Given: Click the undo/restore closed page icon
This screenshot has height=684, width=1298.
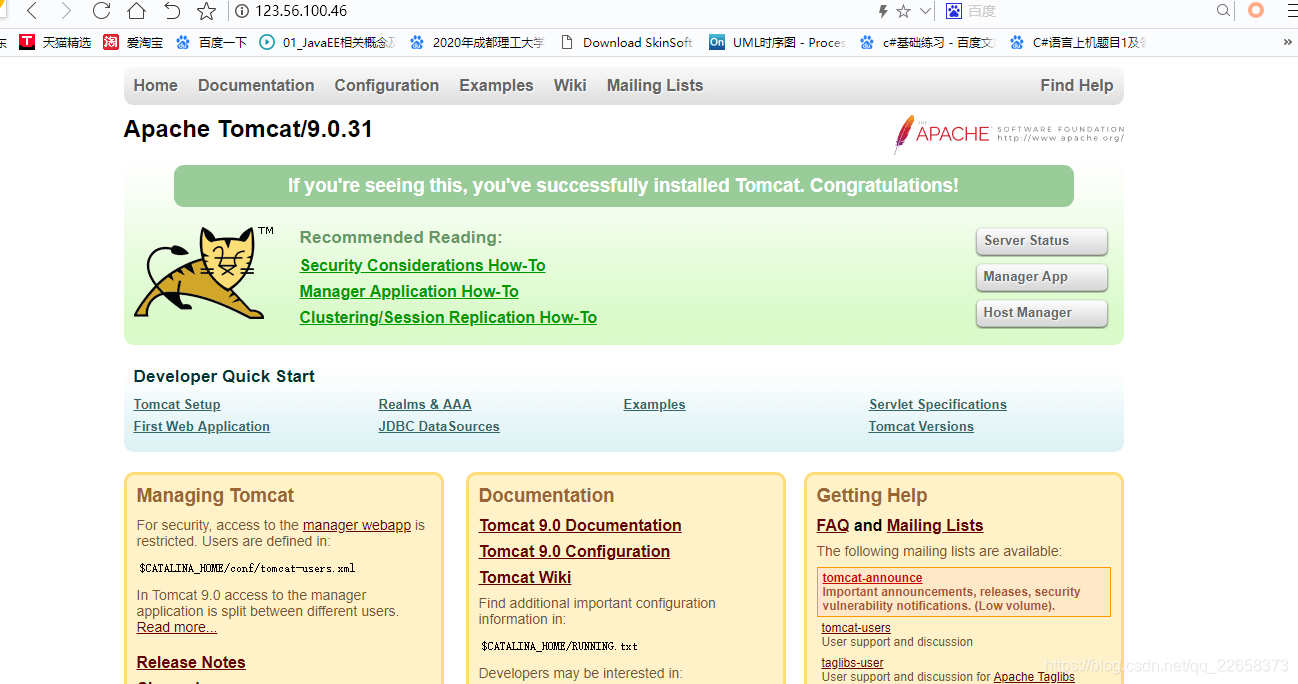Looking at the screenshot, I should (x=172, y=11).
